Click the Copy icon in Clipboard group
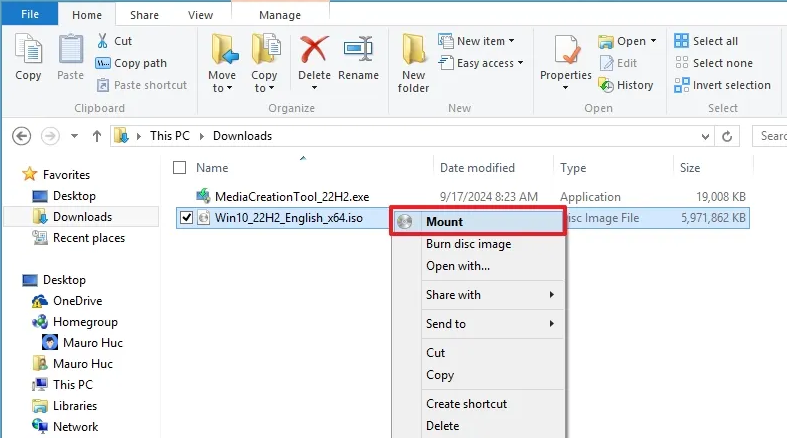Screen dimensions: 787x438 click(28, 50)
